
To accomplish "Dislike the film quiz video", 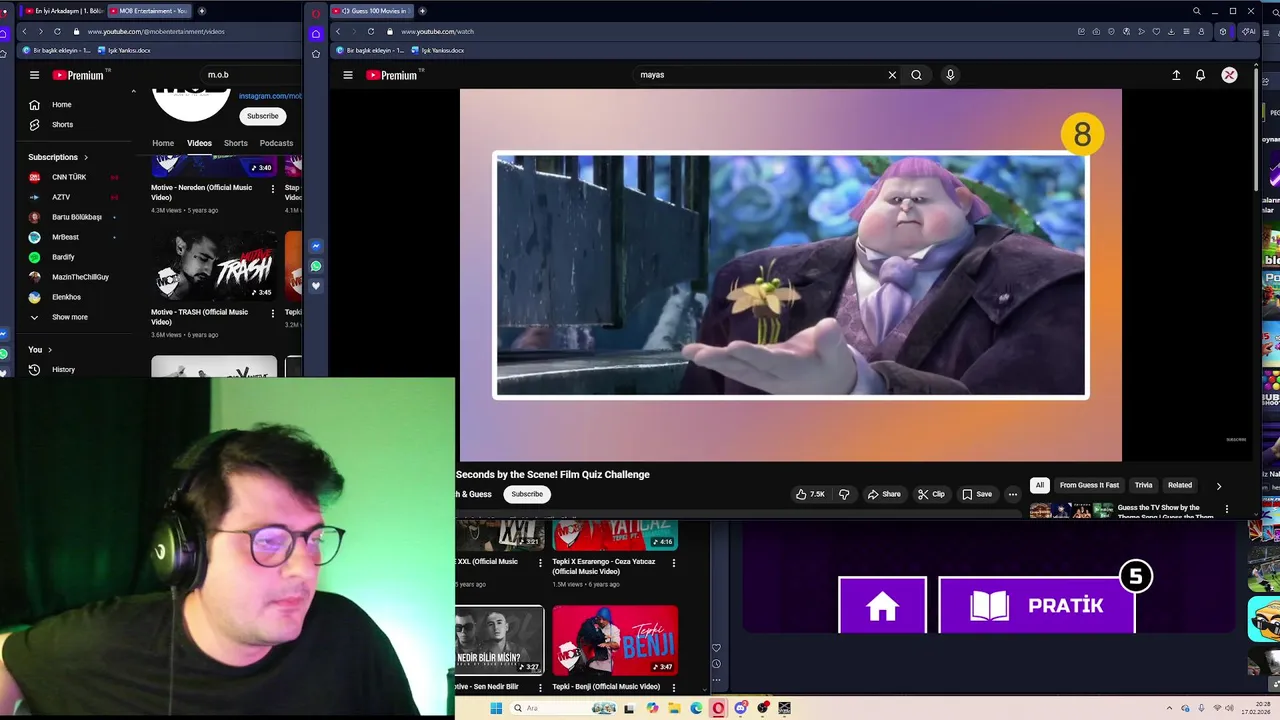I will (x=844, y=494).
